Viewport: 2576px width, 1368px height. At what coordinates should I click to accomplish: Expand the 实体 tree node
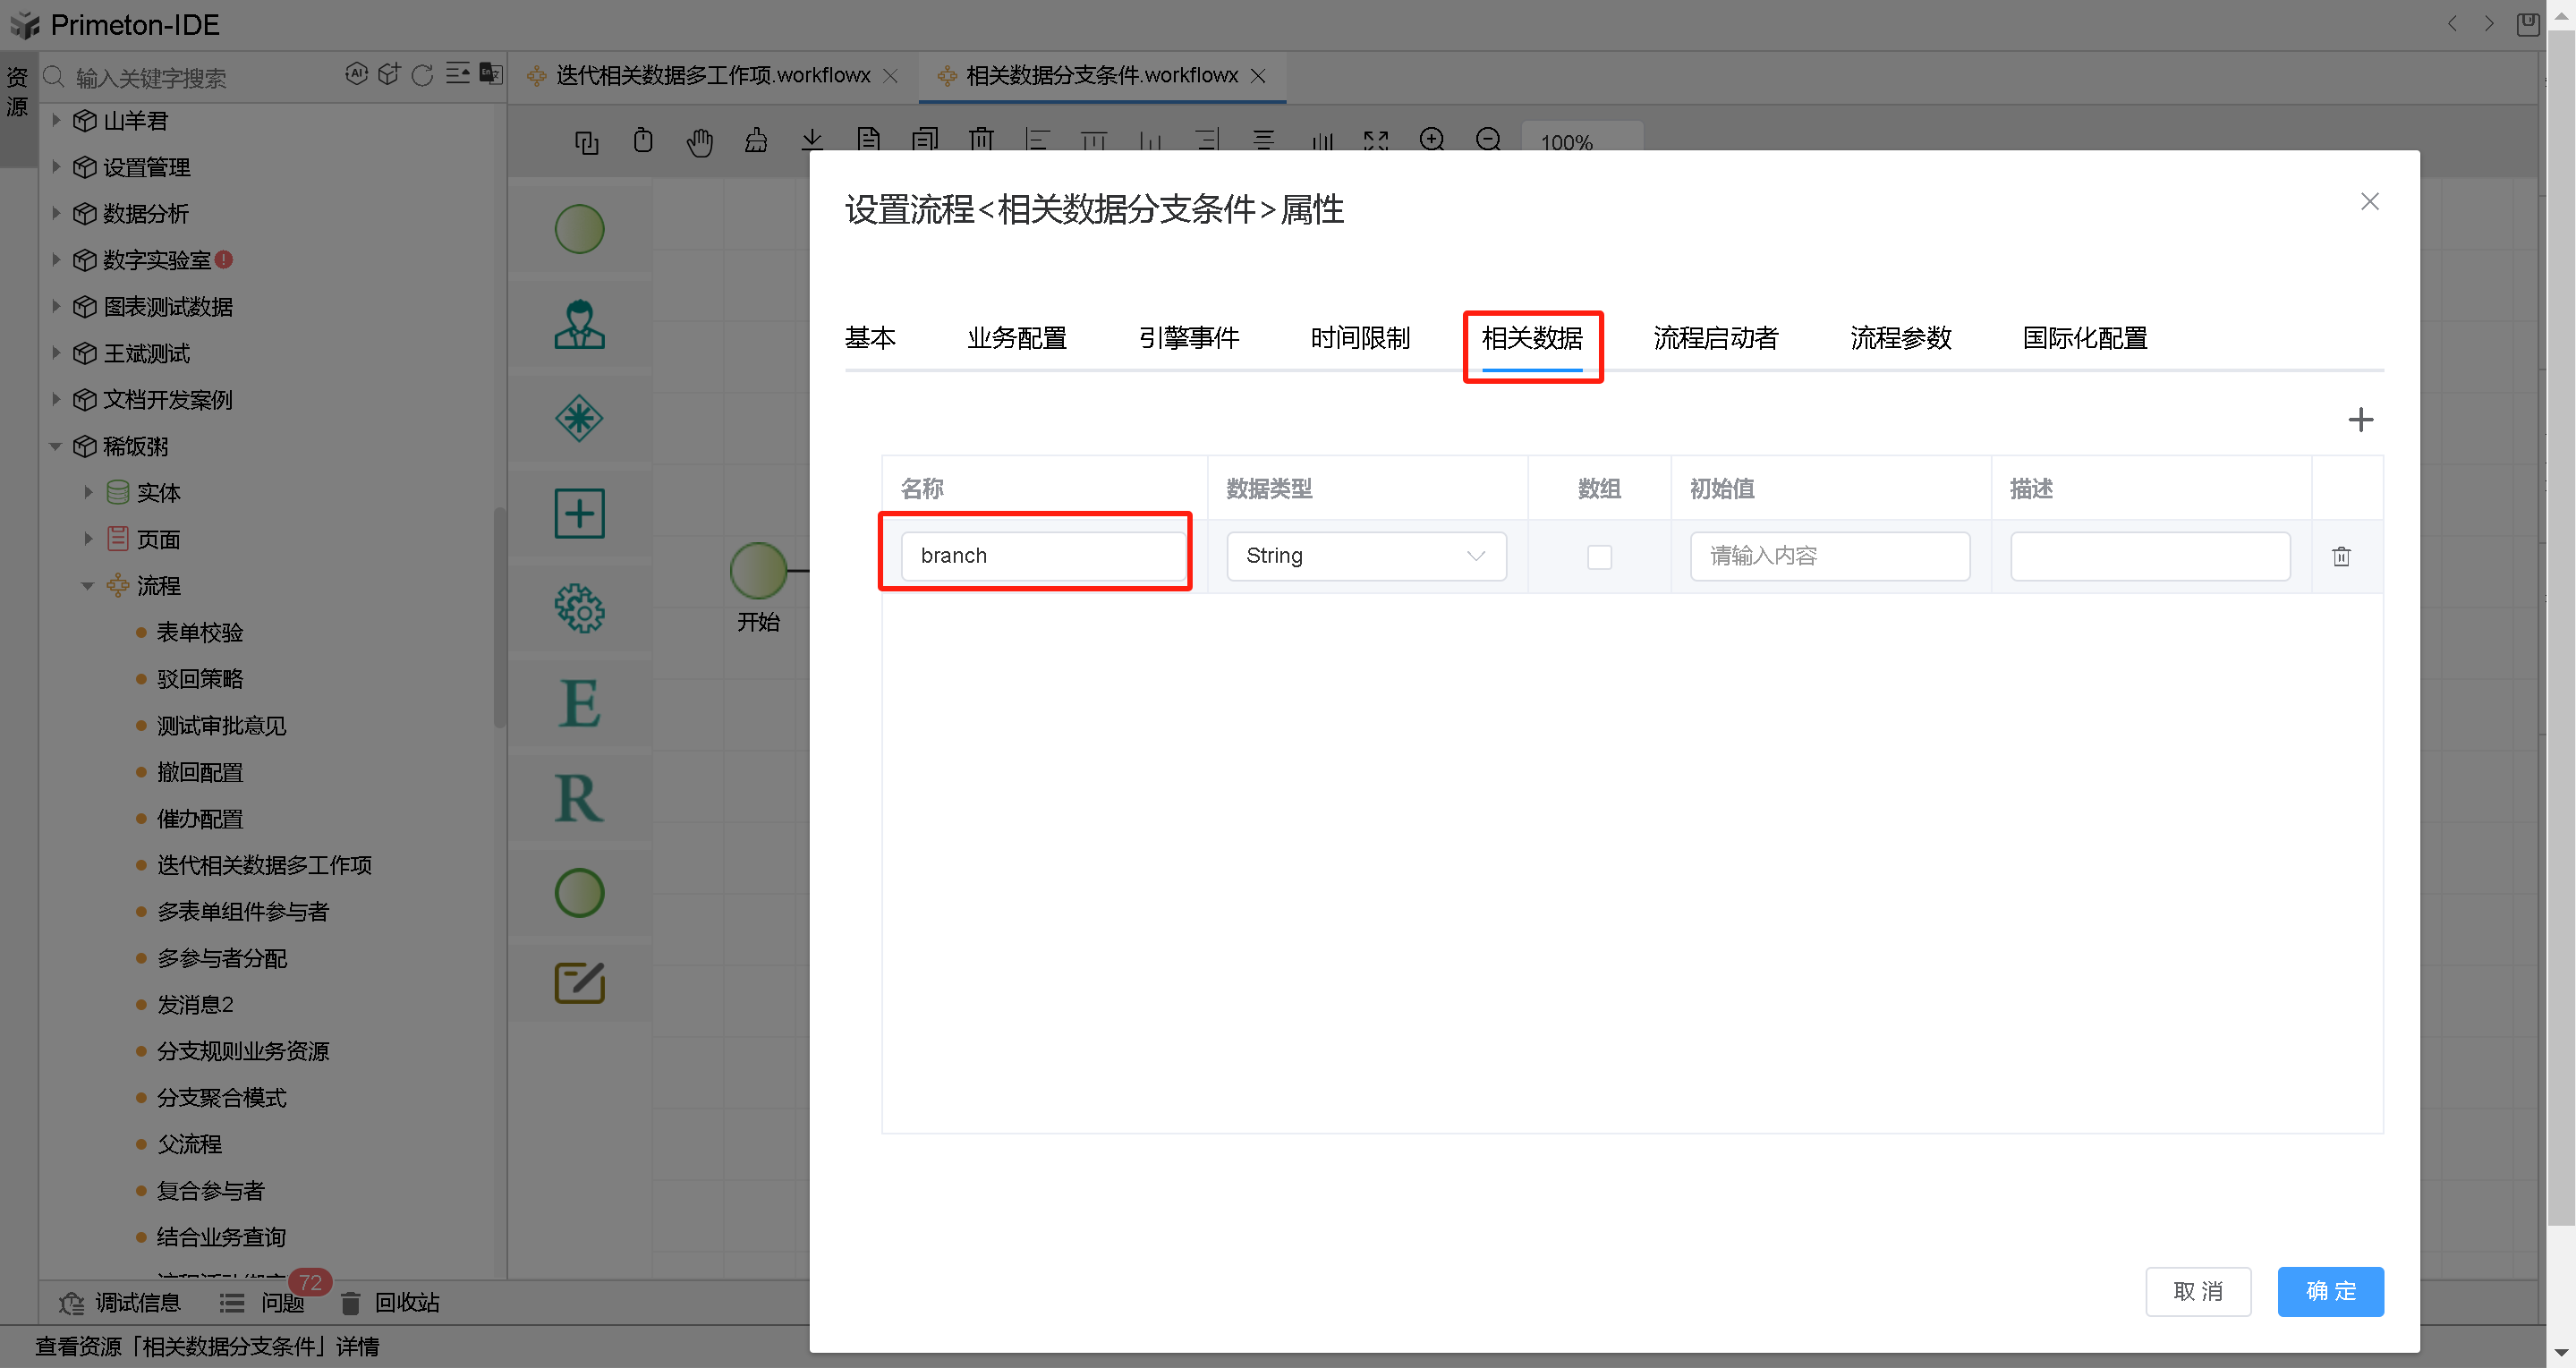click(x=87, y=491)
